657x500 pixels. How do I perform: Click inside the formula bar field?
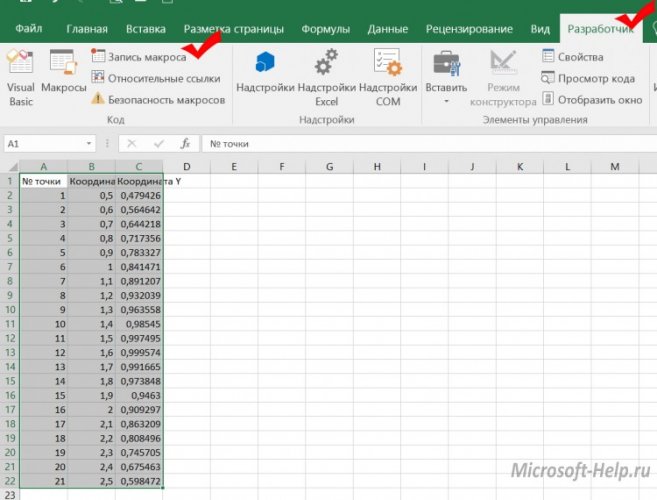coord(420,144)
